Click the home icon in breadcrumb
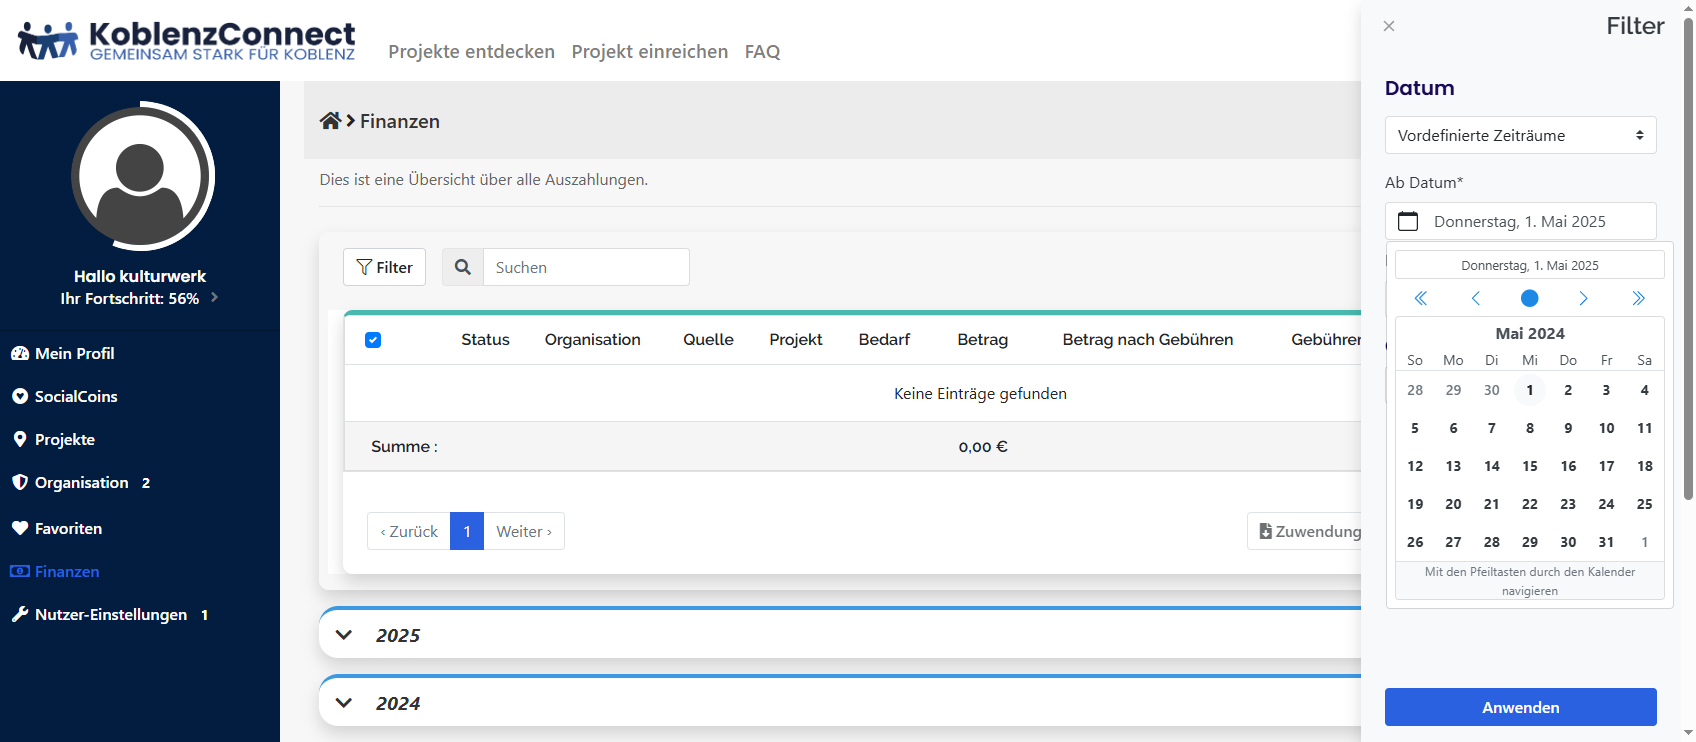The height and width of the screenshot is (742, 1696). pyautogui.click(x=330, y=121)
